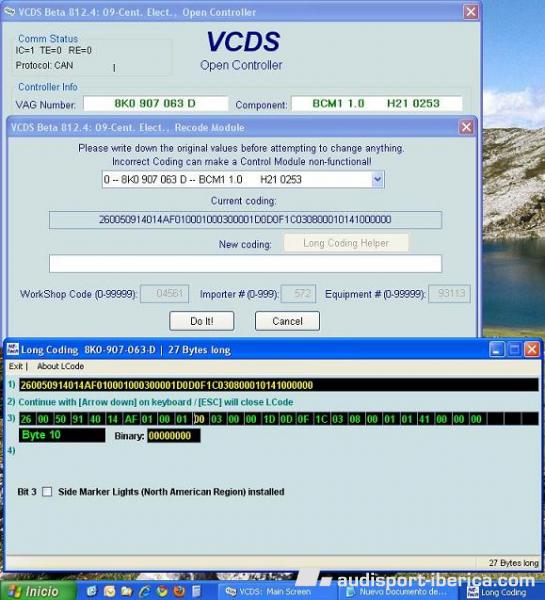Enable Bit 3 Side Marker Lights checkbox
This screenshot has width=545, height=600.
pyautogui.click(x=47, y=491)
